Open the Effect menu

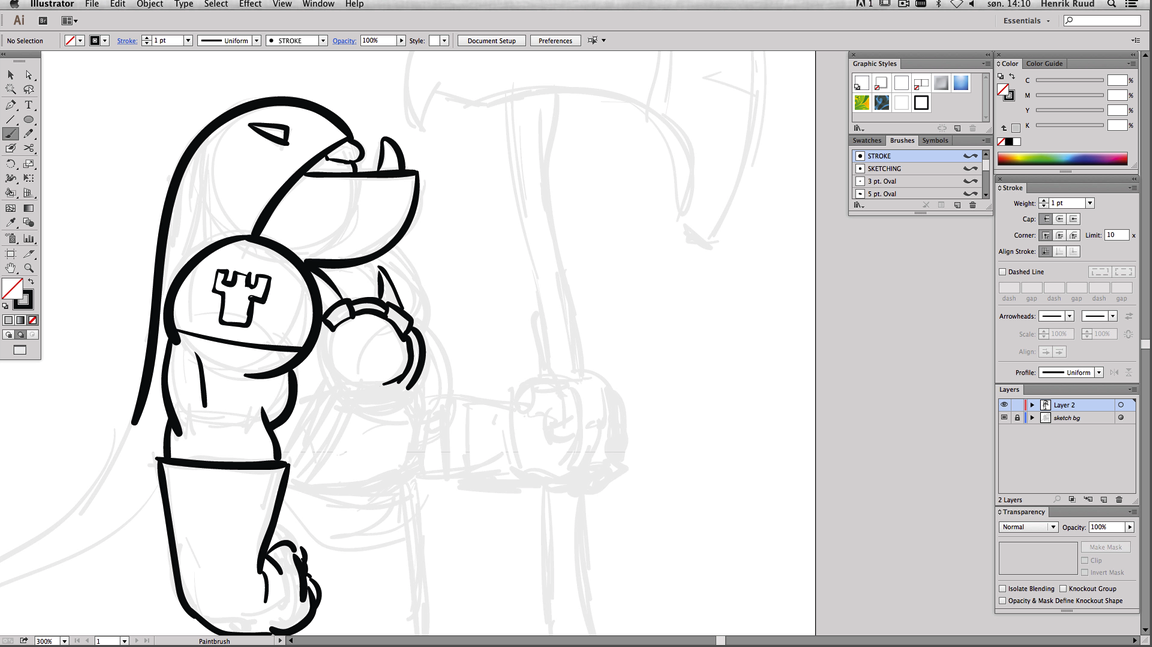[250, 4]
